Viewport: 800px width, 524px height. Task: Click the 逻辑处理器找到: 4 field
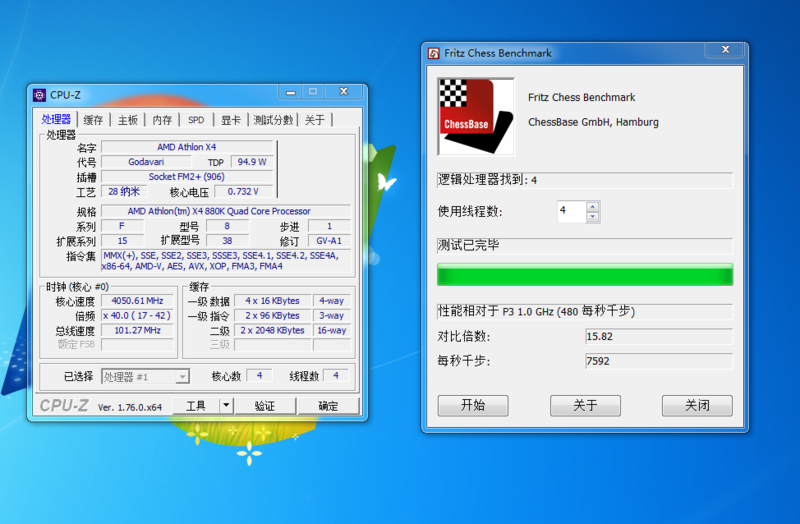click(585, 180)
